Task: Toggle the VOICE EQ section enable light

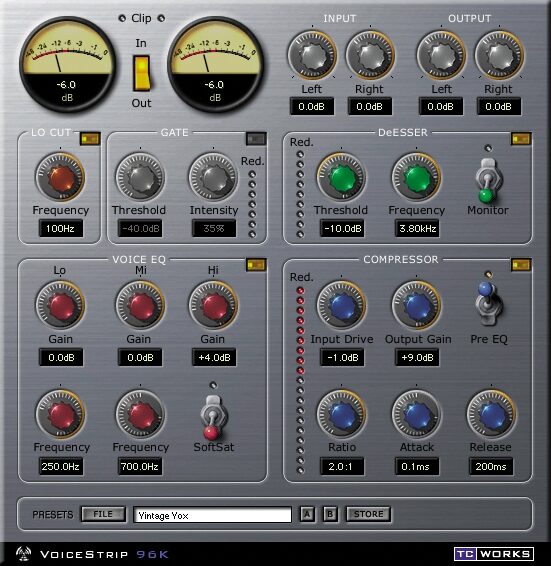Action: (x=256, y=265)
